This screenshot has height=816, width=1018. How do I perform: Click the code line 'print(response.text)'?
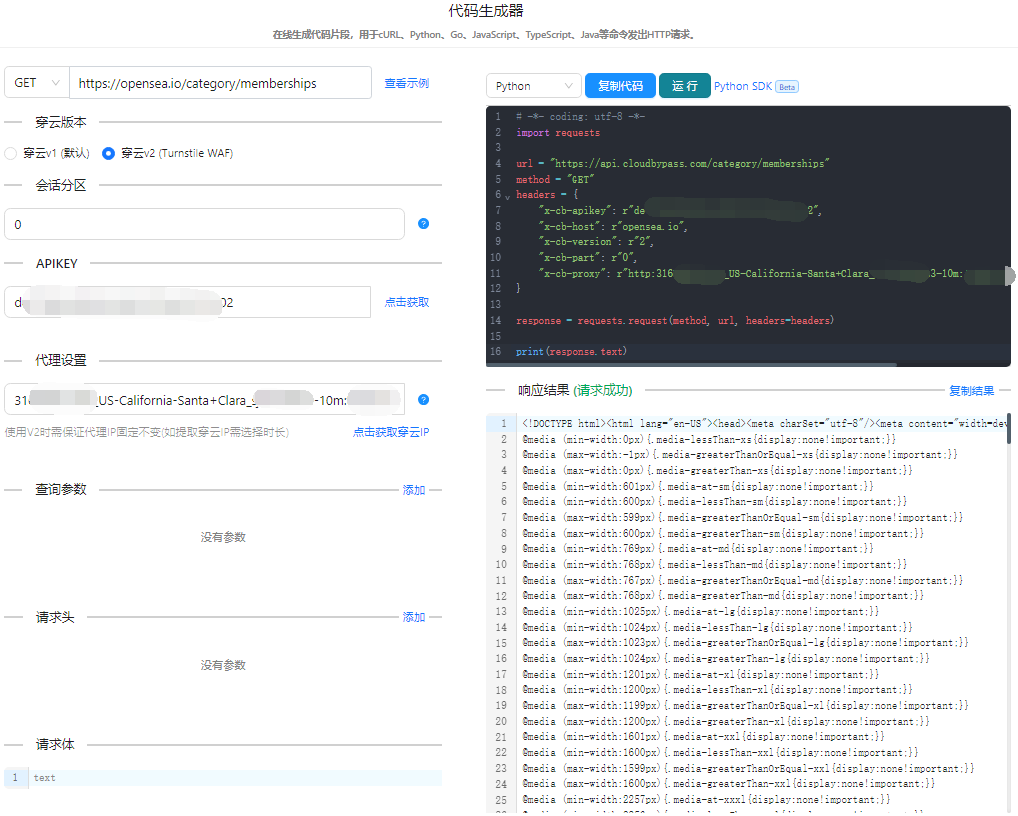(571, 351)
